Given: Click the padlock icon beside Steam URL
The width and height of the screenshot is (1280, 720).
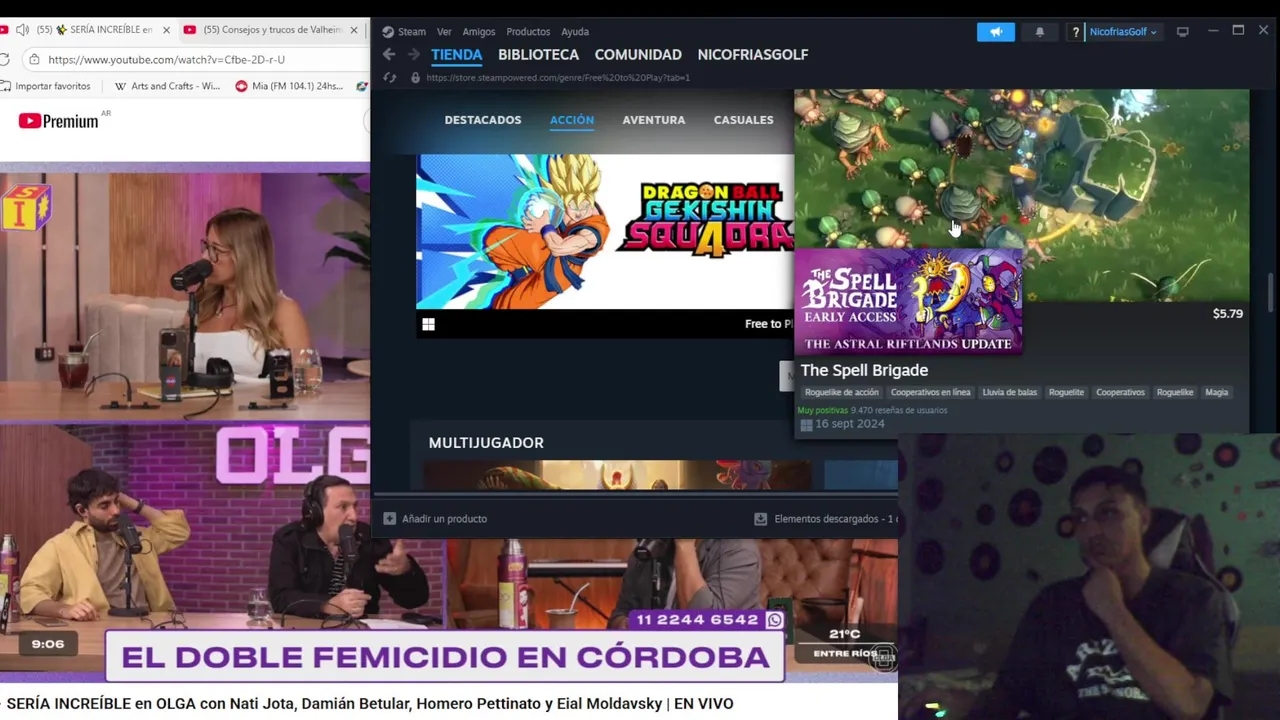Looking at the screenshot, I should click(x=415, y=77).
